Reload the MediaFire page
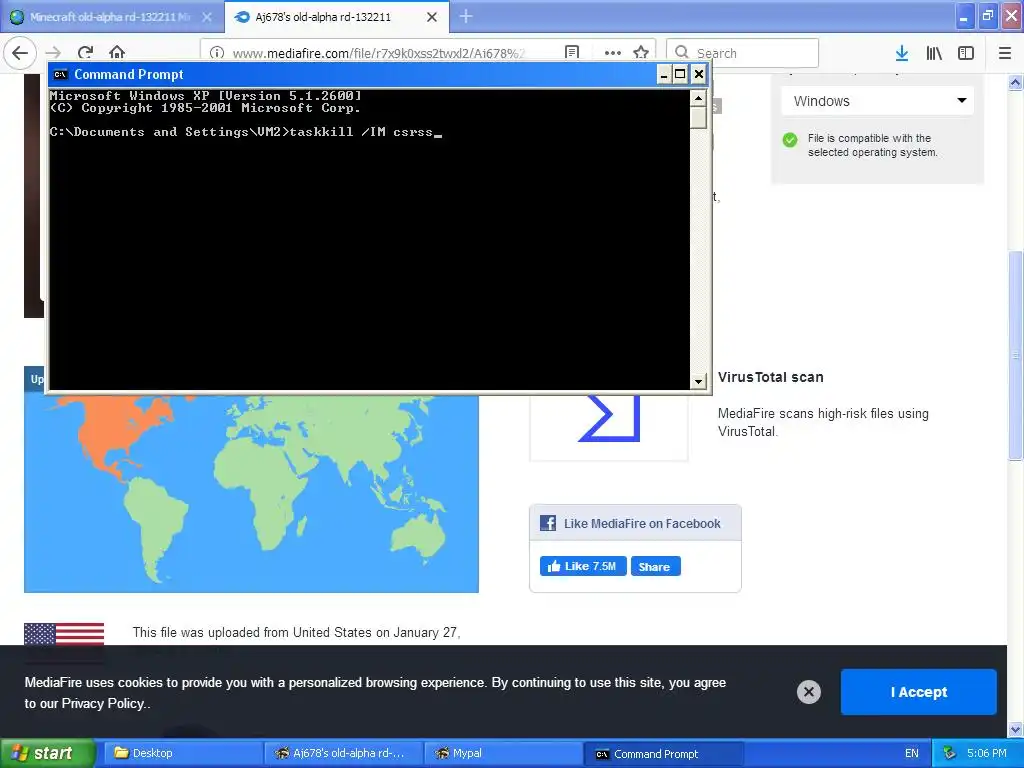The image size is (1024, 768). [x=85, y=53]
